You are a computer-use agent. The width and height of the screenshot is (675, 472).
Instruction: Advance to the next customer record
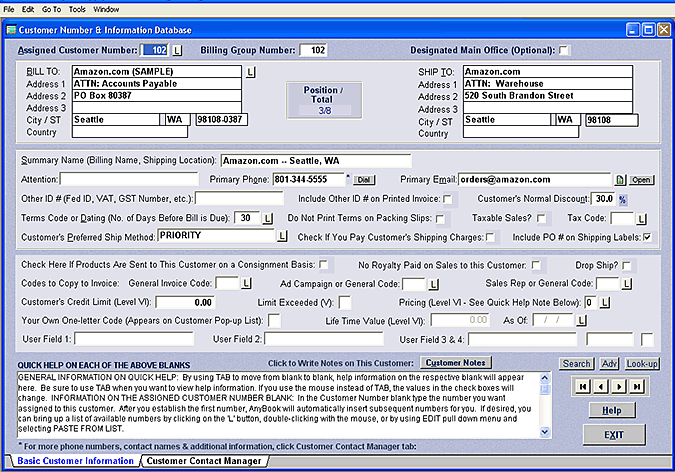620,386
